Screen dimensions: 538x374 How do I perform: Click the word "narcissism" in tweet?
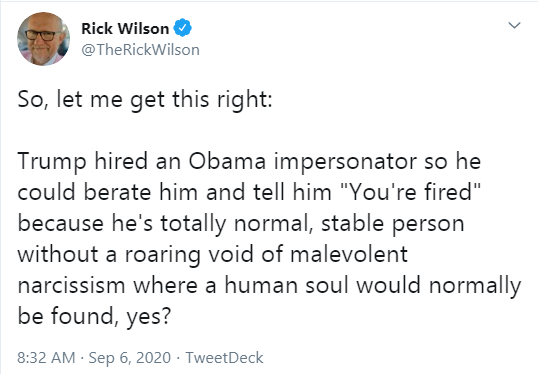click(x=71, y=285)
